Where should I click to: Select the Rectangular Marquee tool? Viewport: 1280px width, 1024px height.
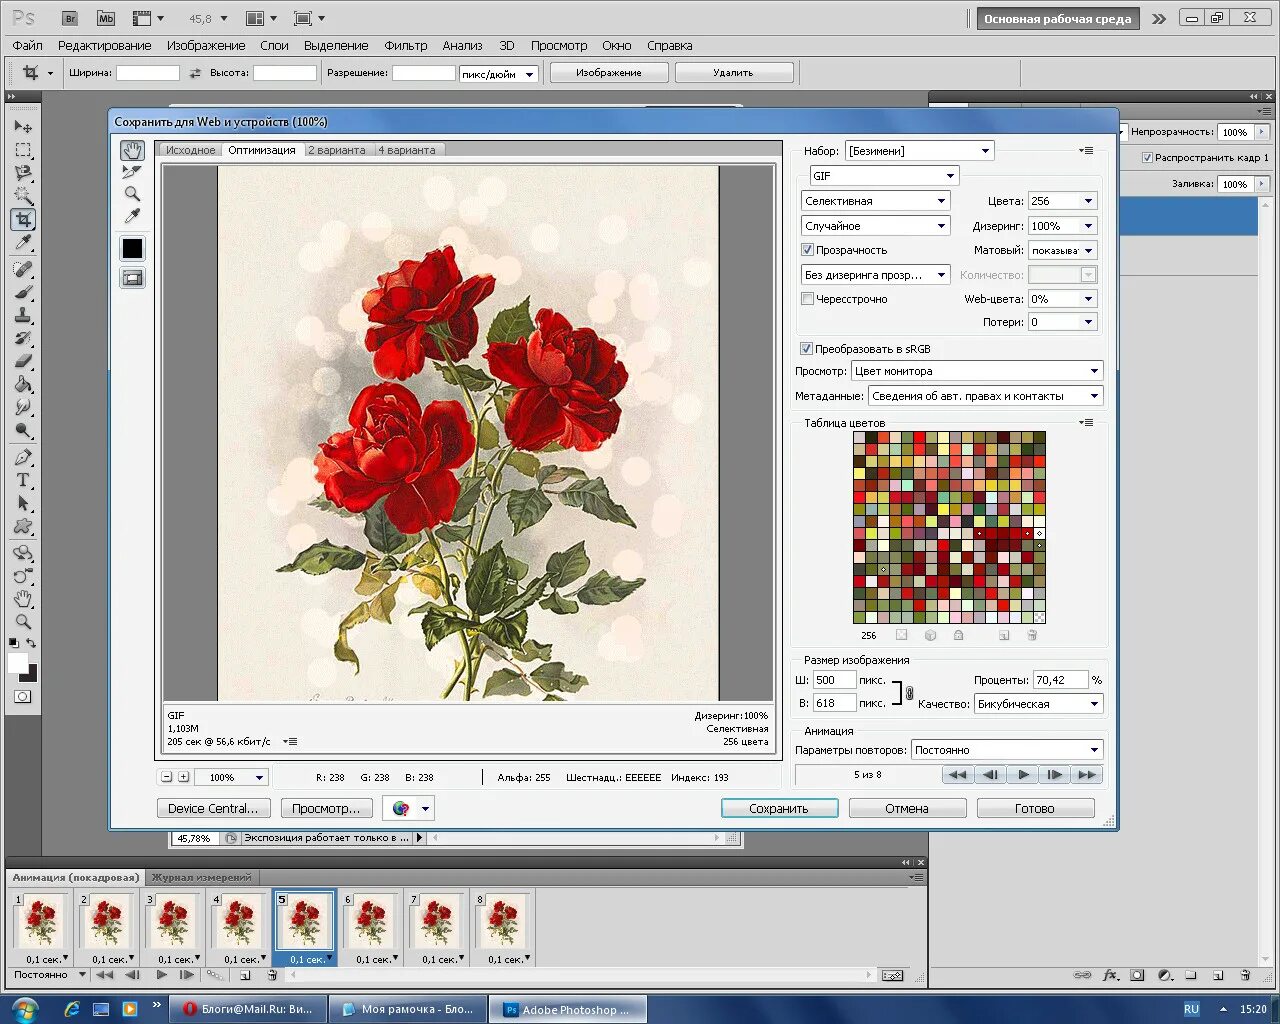(x=23, y=150)
